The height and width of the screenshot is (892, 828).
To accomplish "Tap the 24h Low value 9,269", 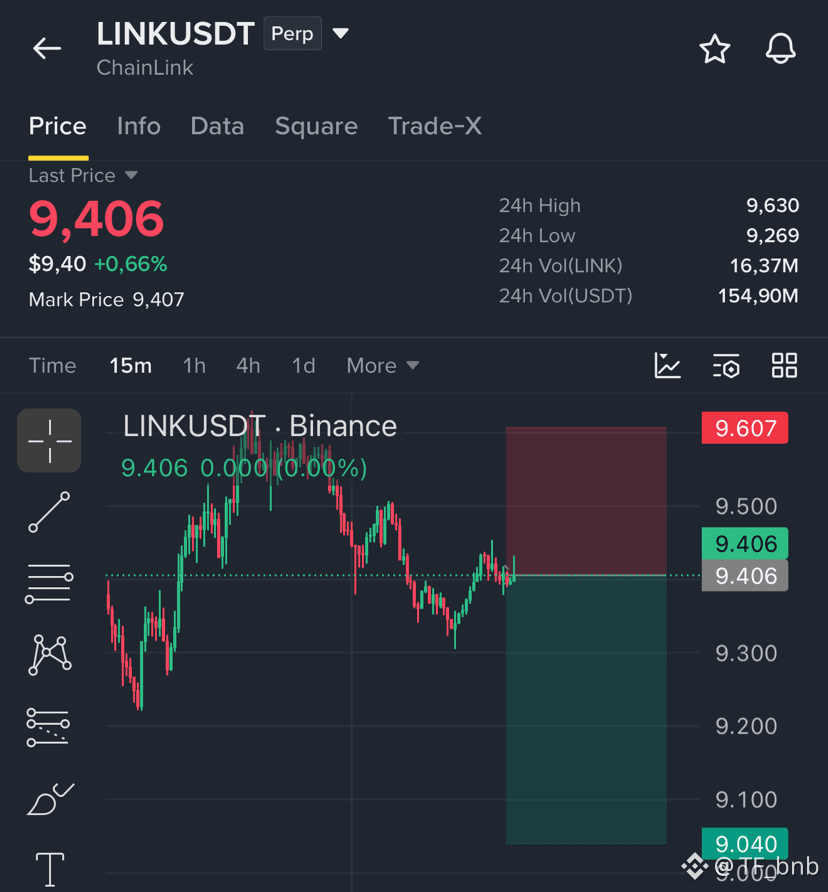I will pos(772,236).
